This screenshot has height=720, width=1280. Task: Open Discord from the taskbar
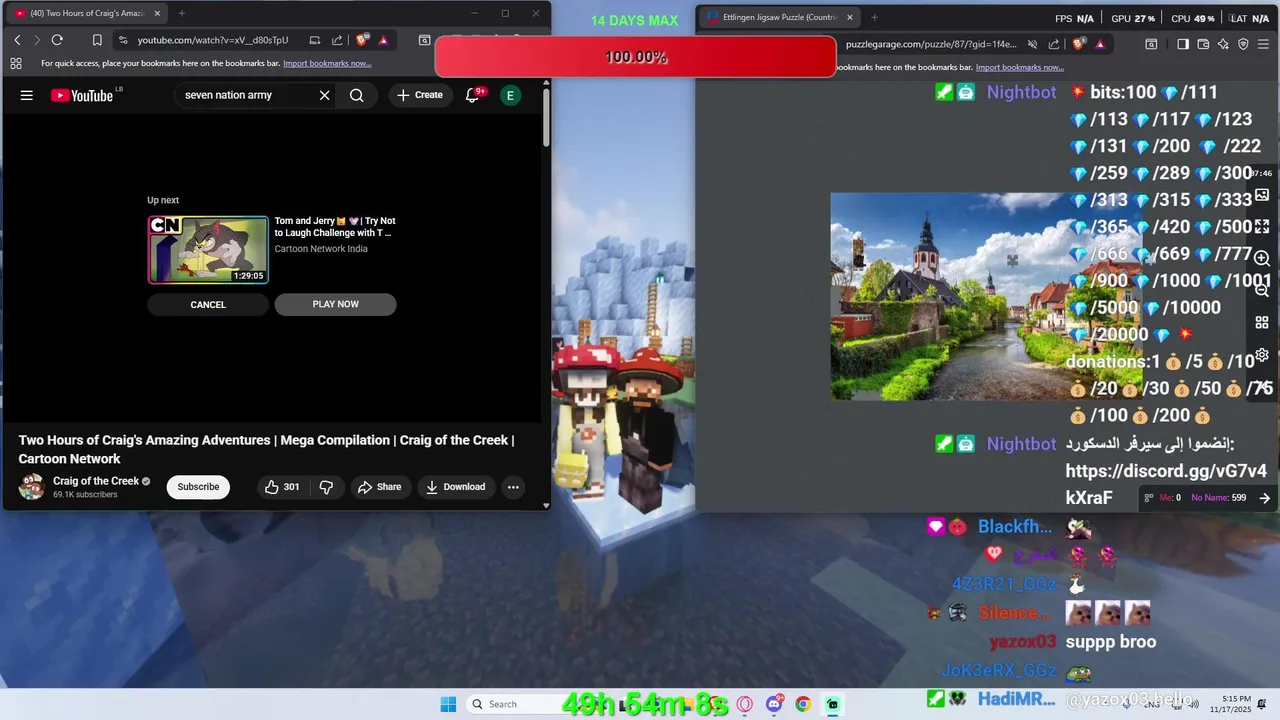point(774,704)
